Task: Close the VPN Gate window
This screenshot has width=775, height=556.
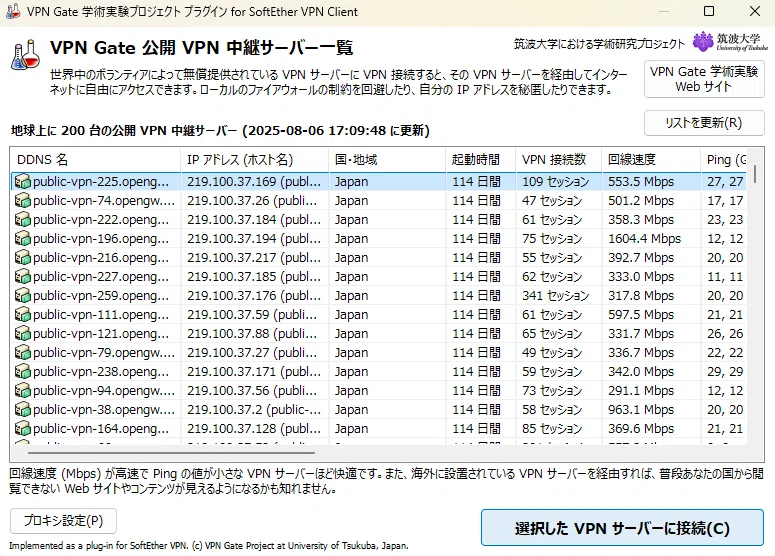Action: [x=755, y=11]
